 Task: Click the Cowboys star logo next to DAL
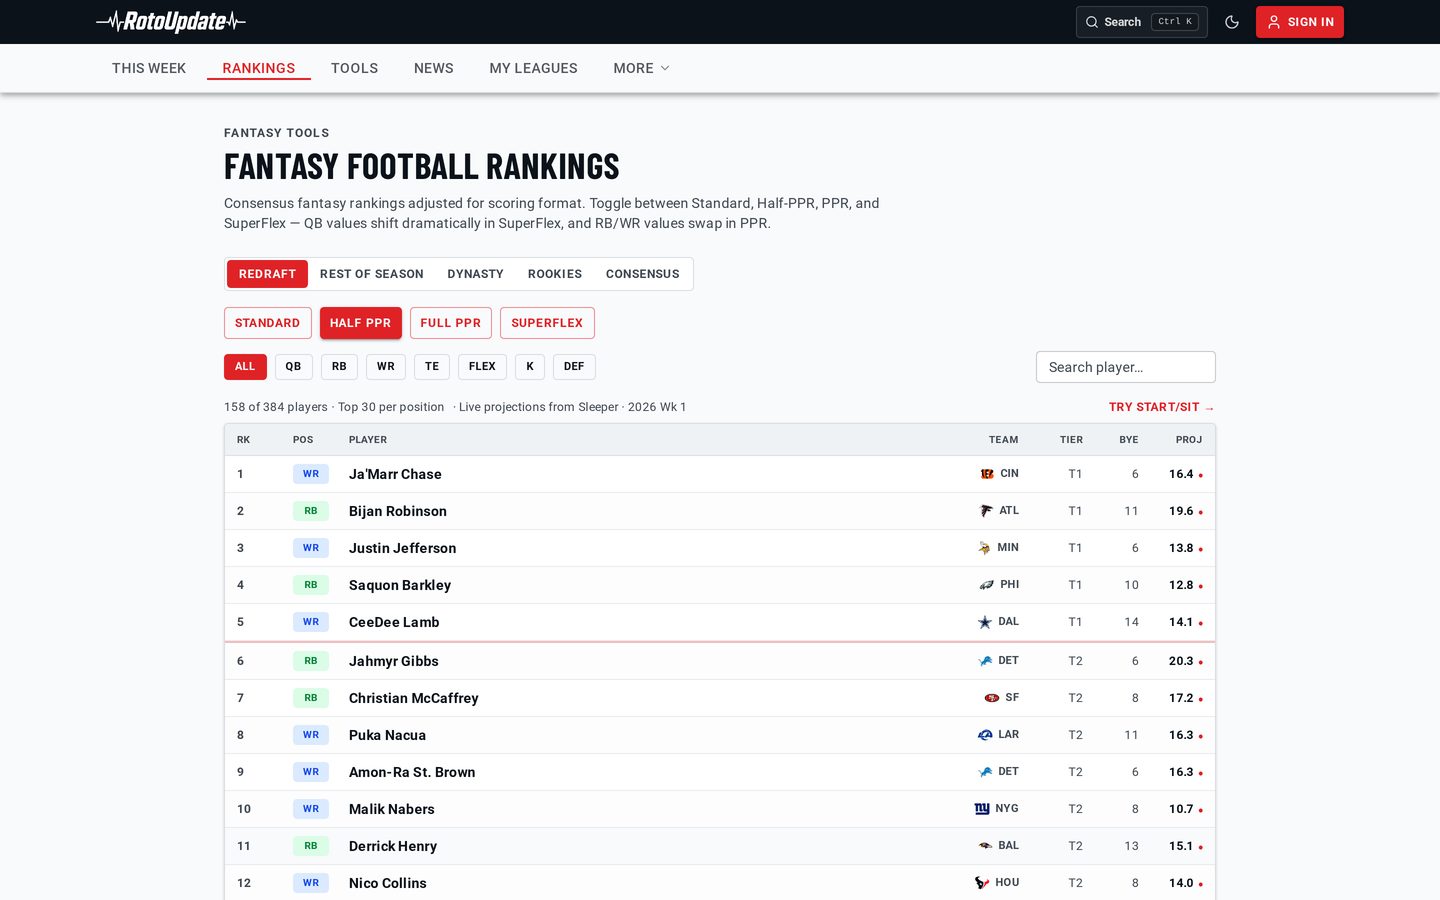click(x=985, y=622)
